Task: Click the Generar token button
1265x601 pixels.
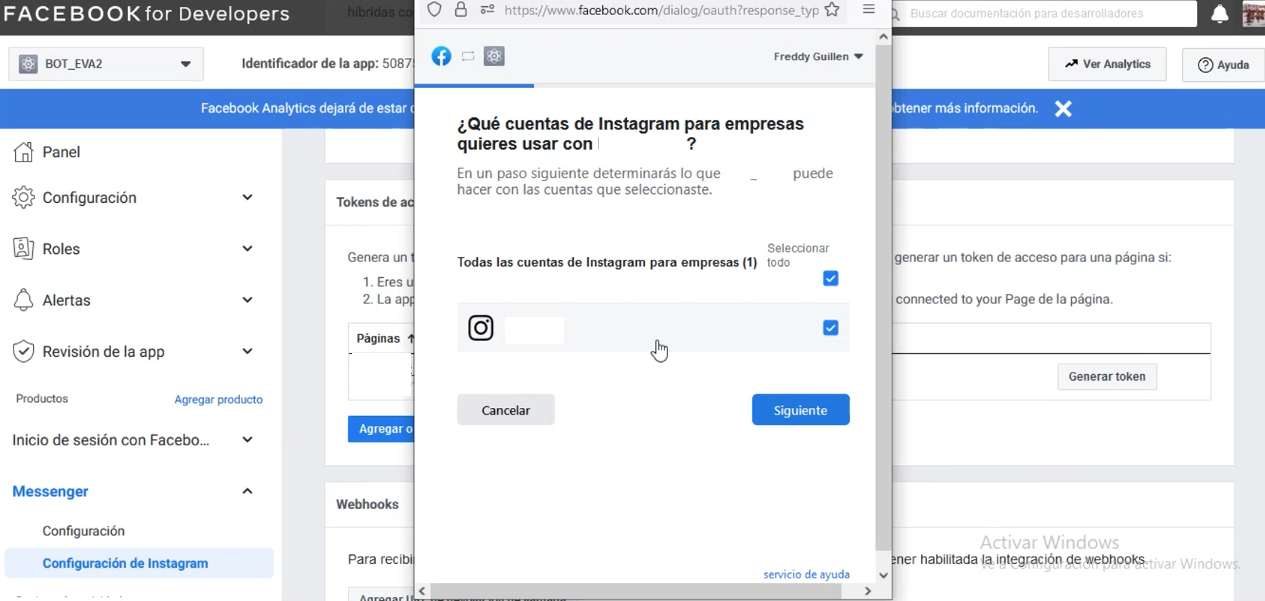Action: 1107,377
